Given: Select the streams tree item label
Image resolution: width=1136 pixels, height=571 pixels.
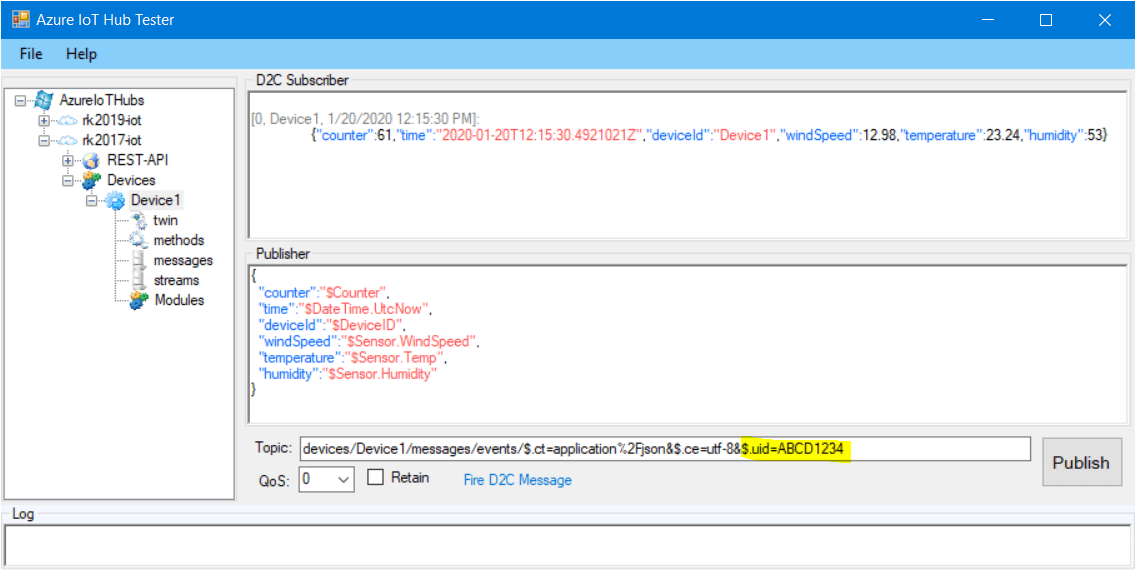Looking at the screenshot, I should 176,280.
